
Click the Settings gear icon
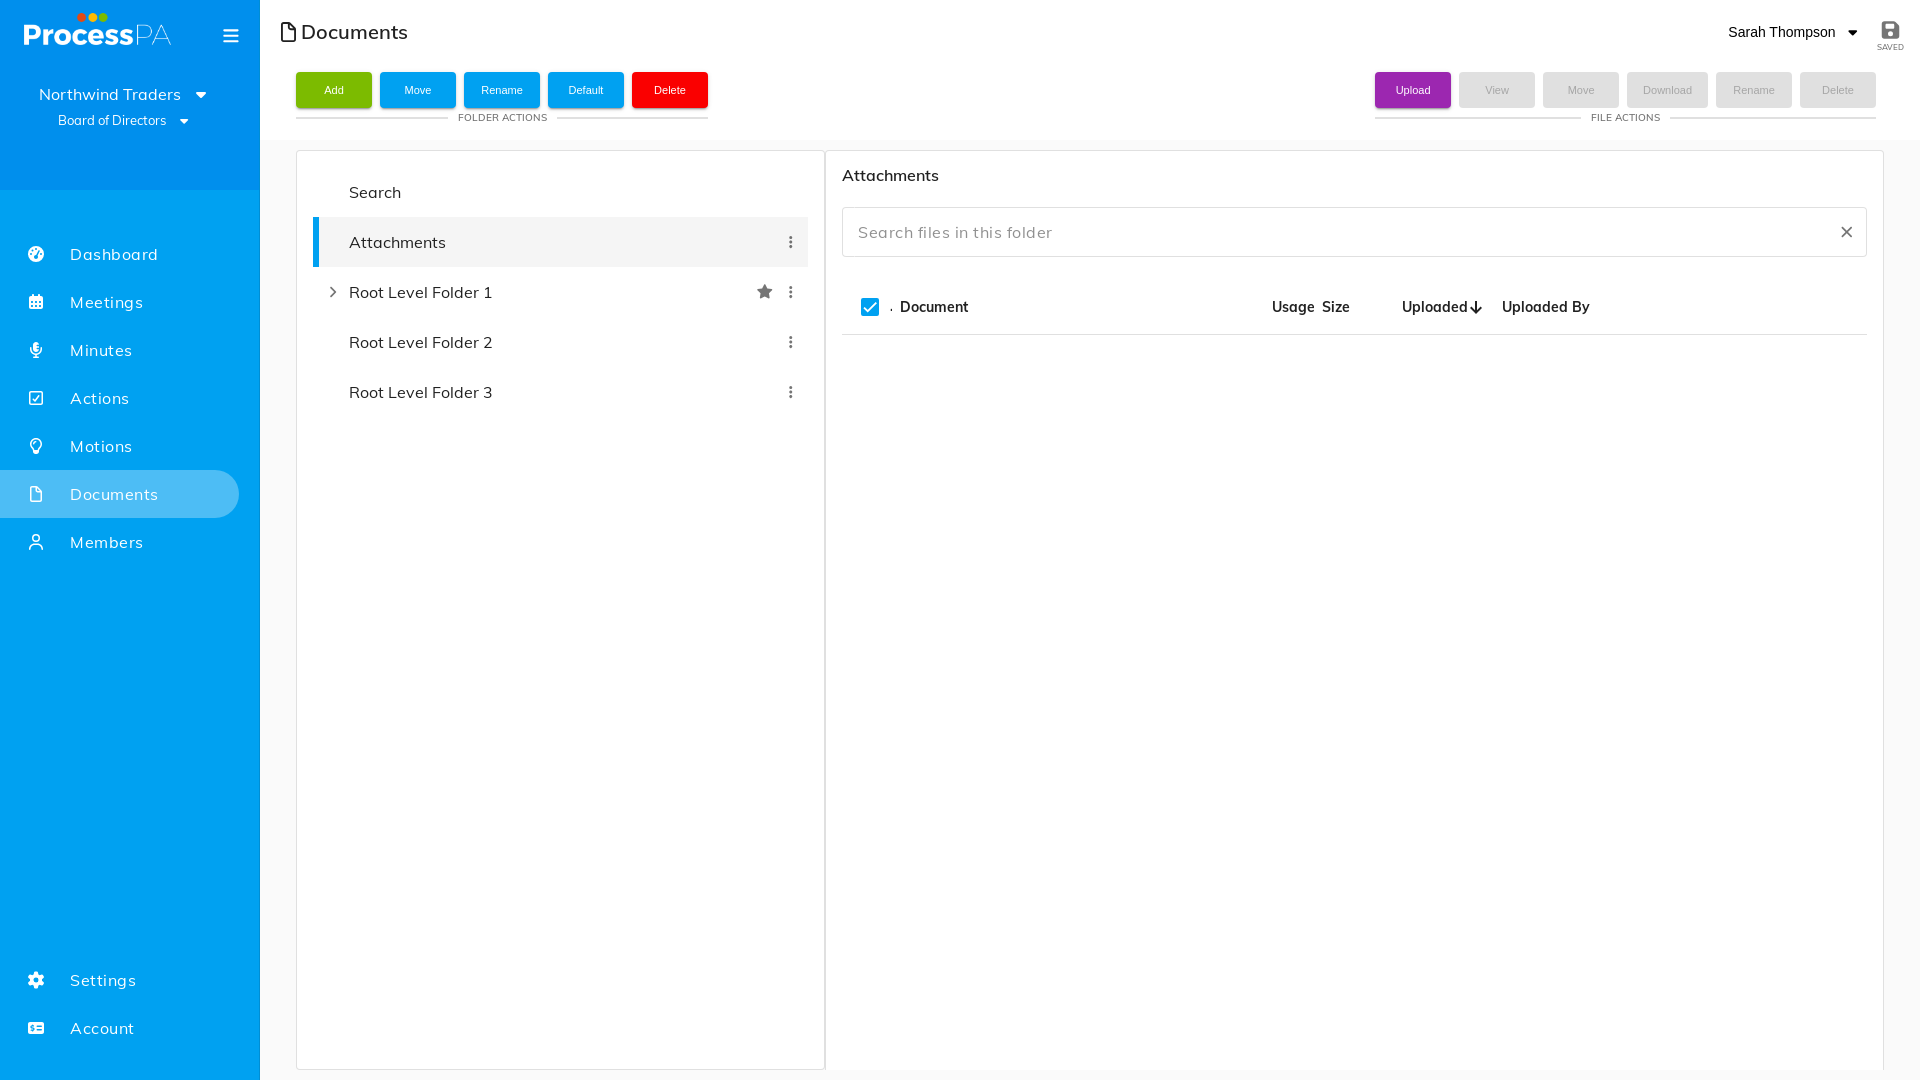tap(36, 980)
